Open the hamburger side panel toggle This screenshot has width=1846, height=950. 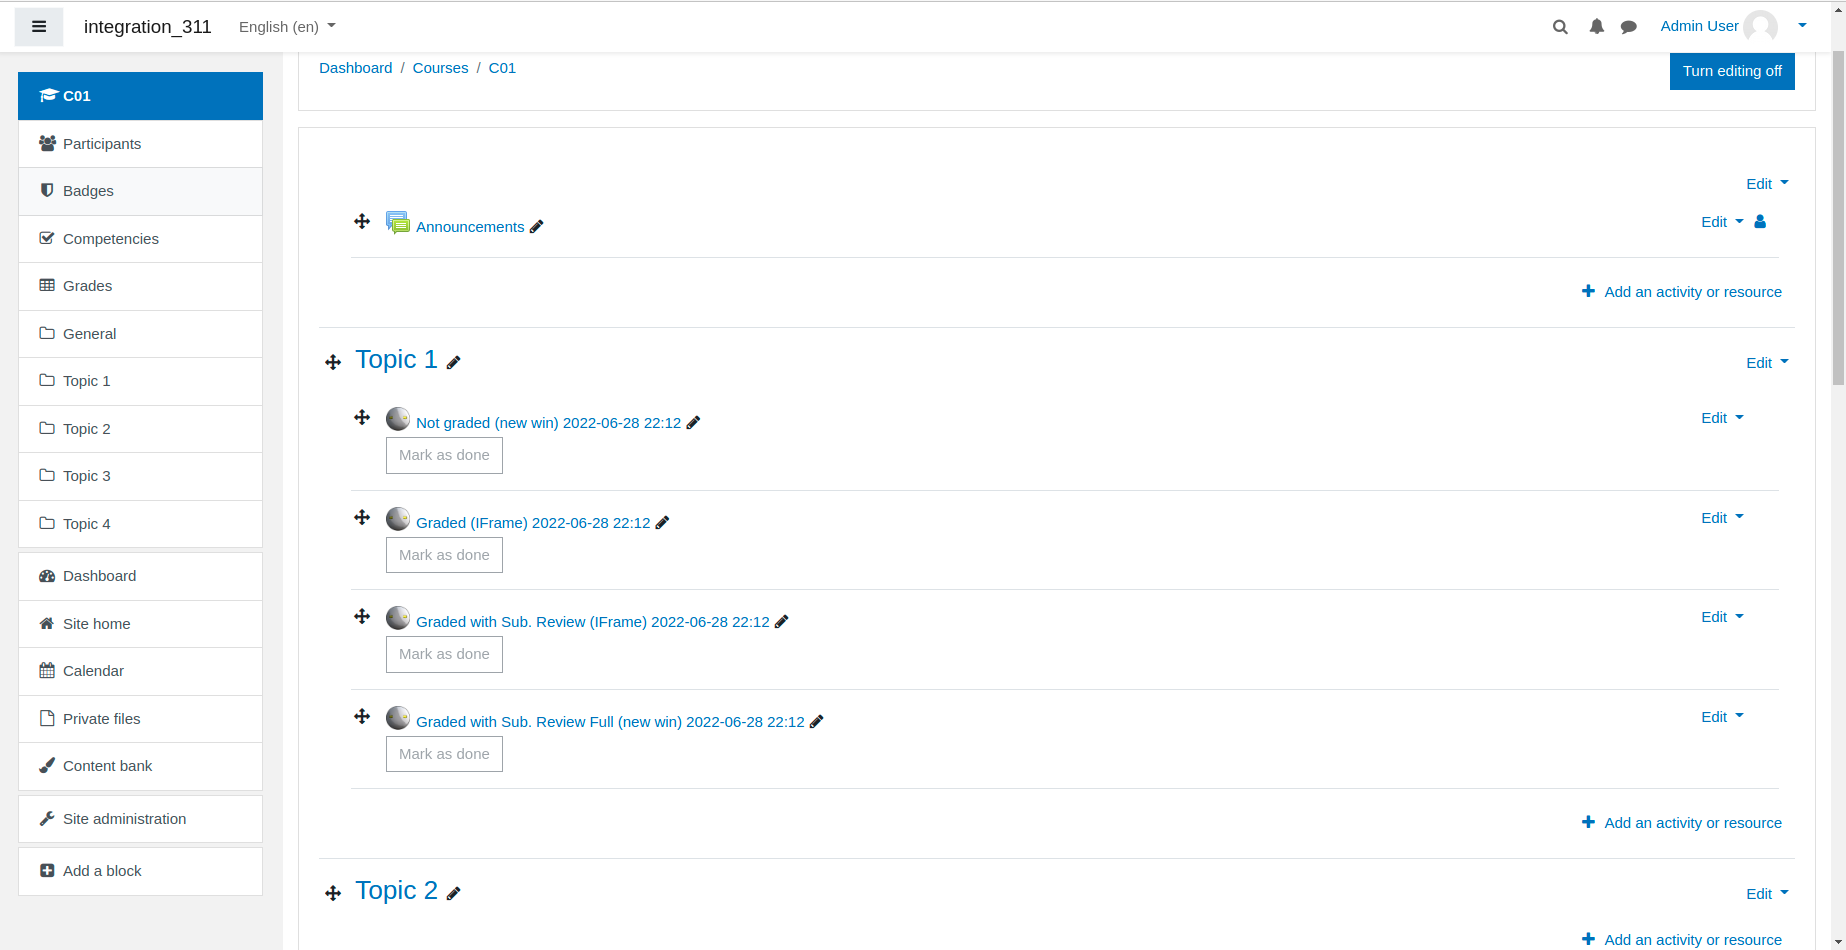coord(39,27)
